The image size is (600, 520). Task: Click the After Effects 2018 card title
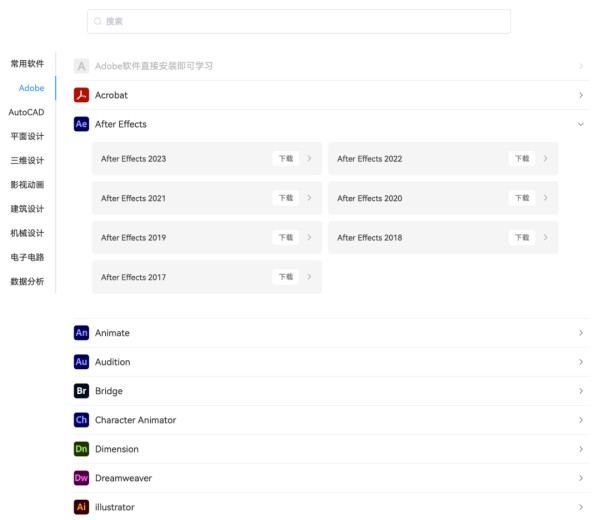(x=370, y=238)
